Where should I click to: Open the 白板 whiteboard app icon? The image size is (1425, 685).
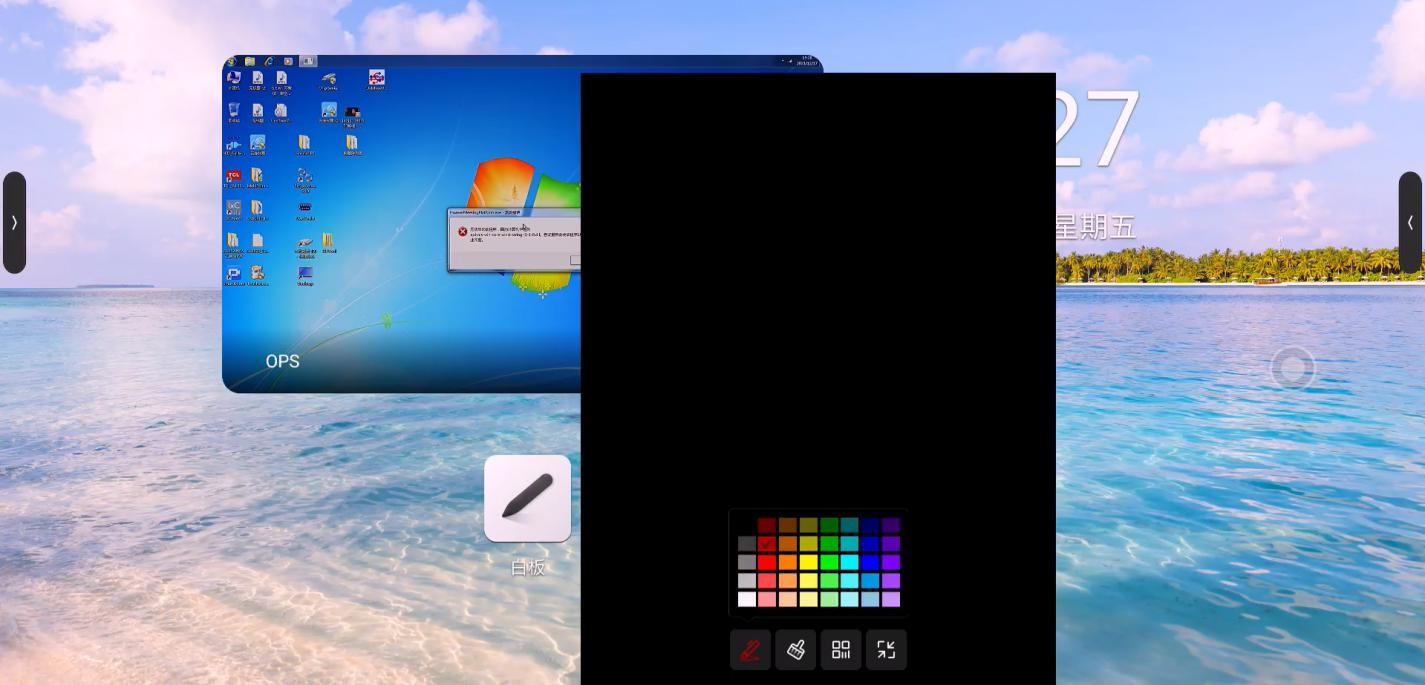click(528, 499)
